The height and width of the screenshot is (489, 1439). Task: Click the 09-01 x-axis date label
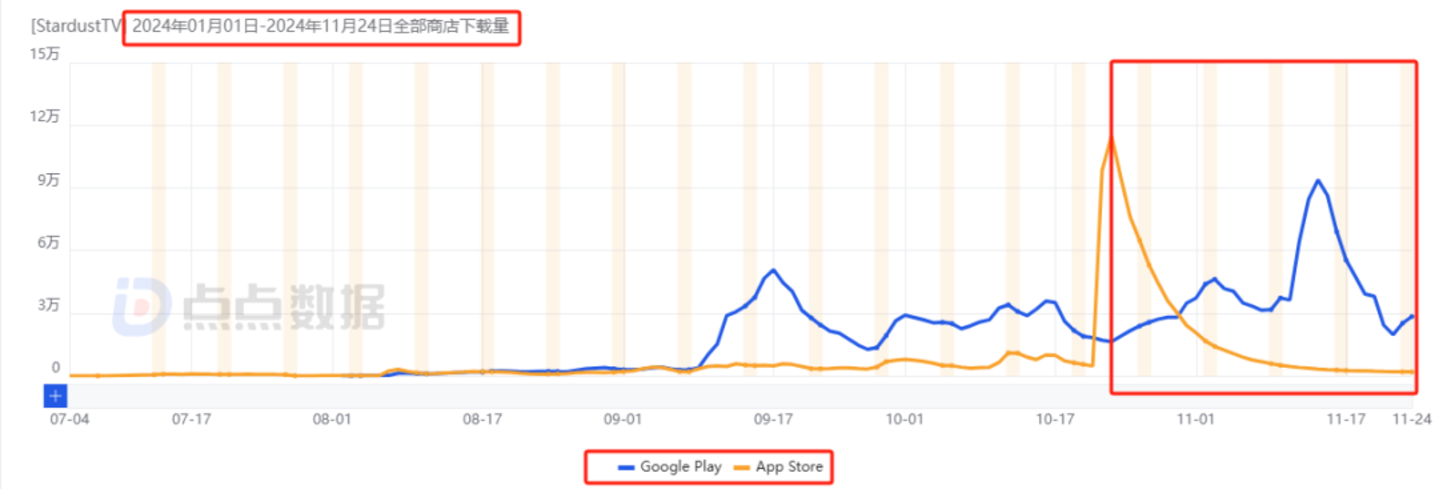click(x=621, y=418)
